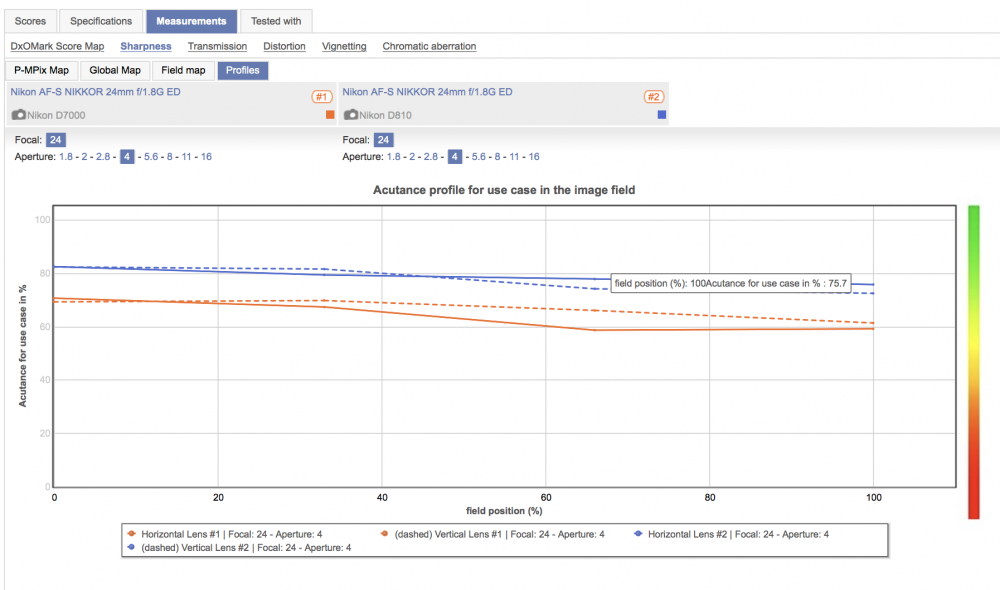Image resolution: width=1000 pixels, height=590 pixels.
Task: Open the Tested with tab
Action: pyautogui.click(x=276, y=21)
